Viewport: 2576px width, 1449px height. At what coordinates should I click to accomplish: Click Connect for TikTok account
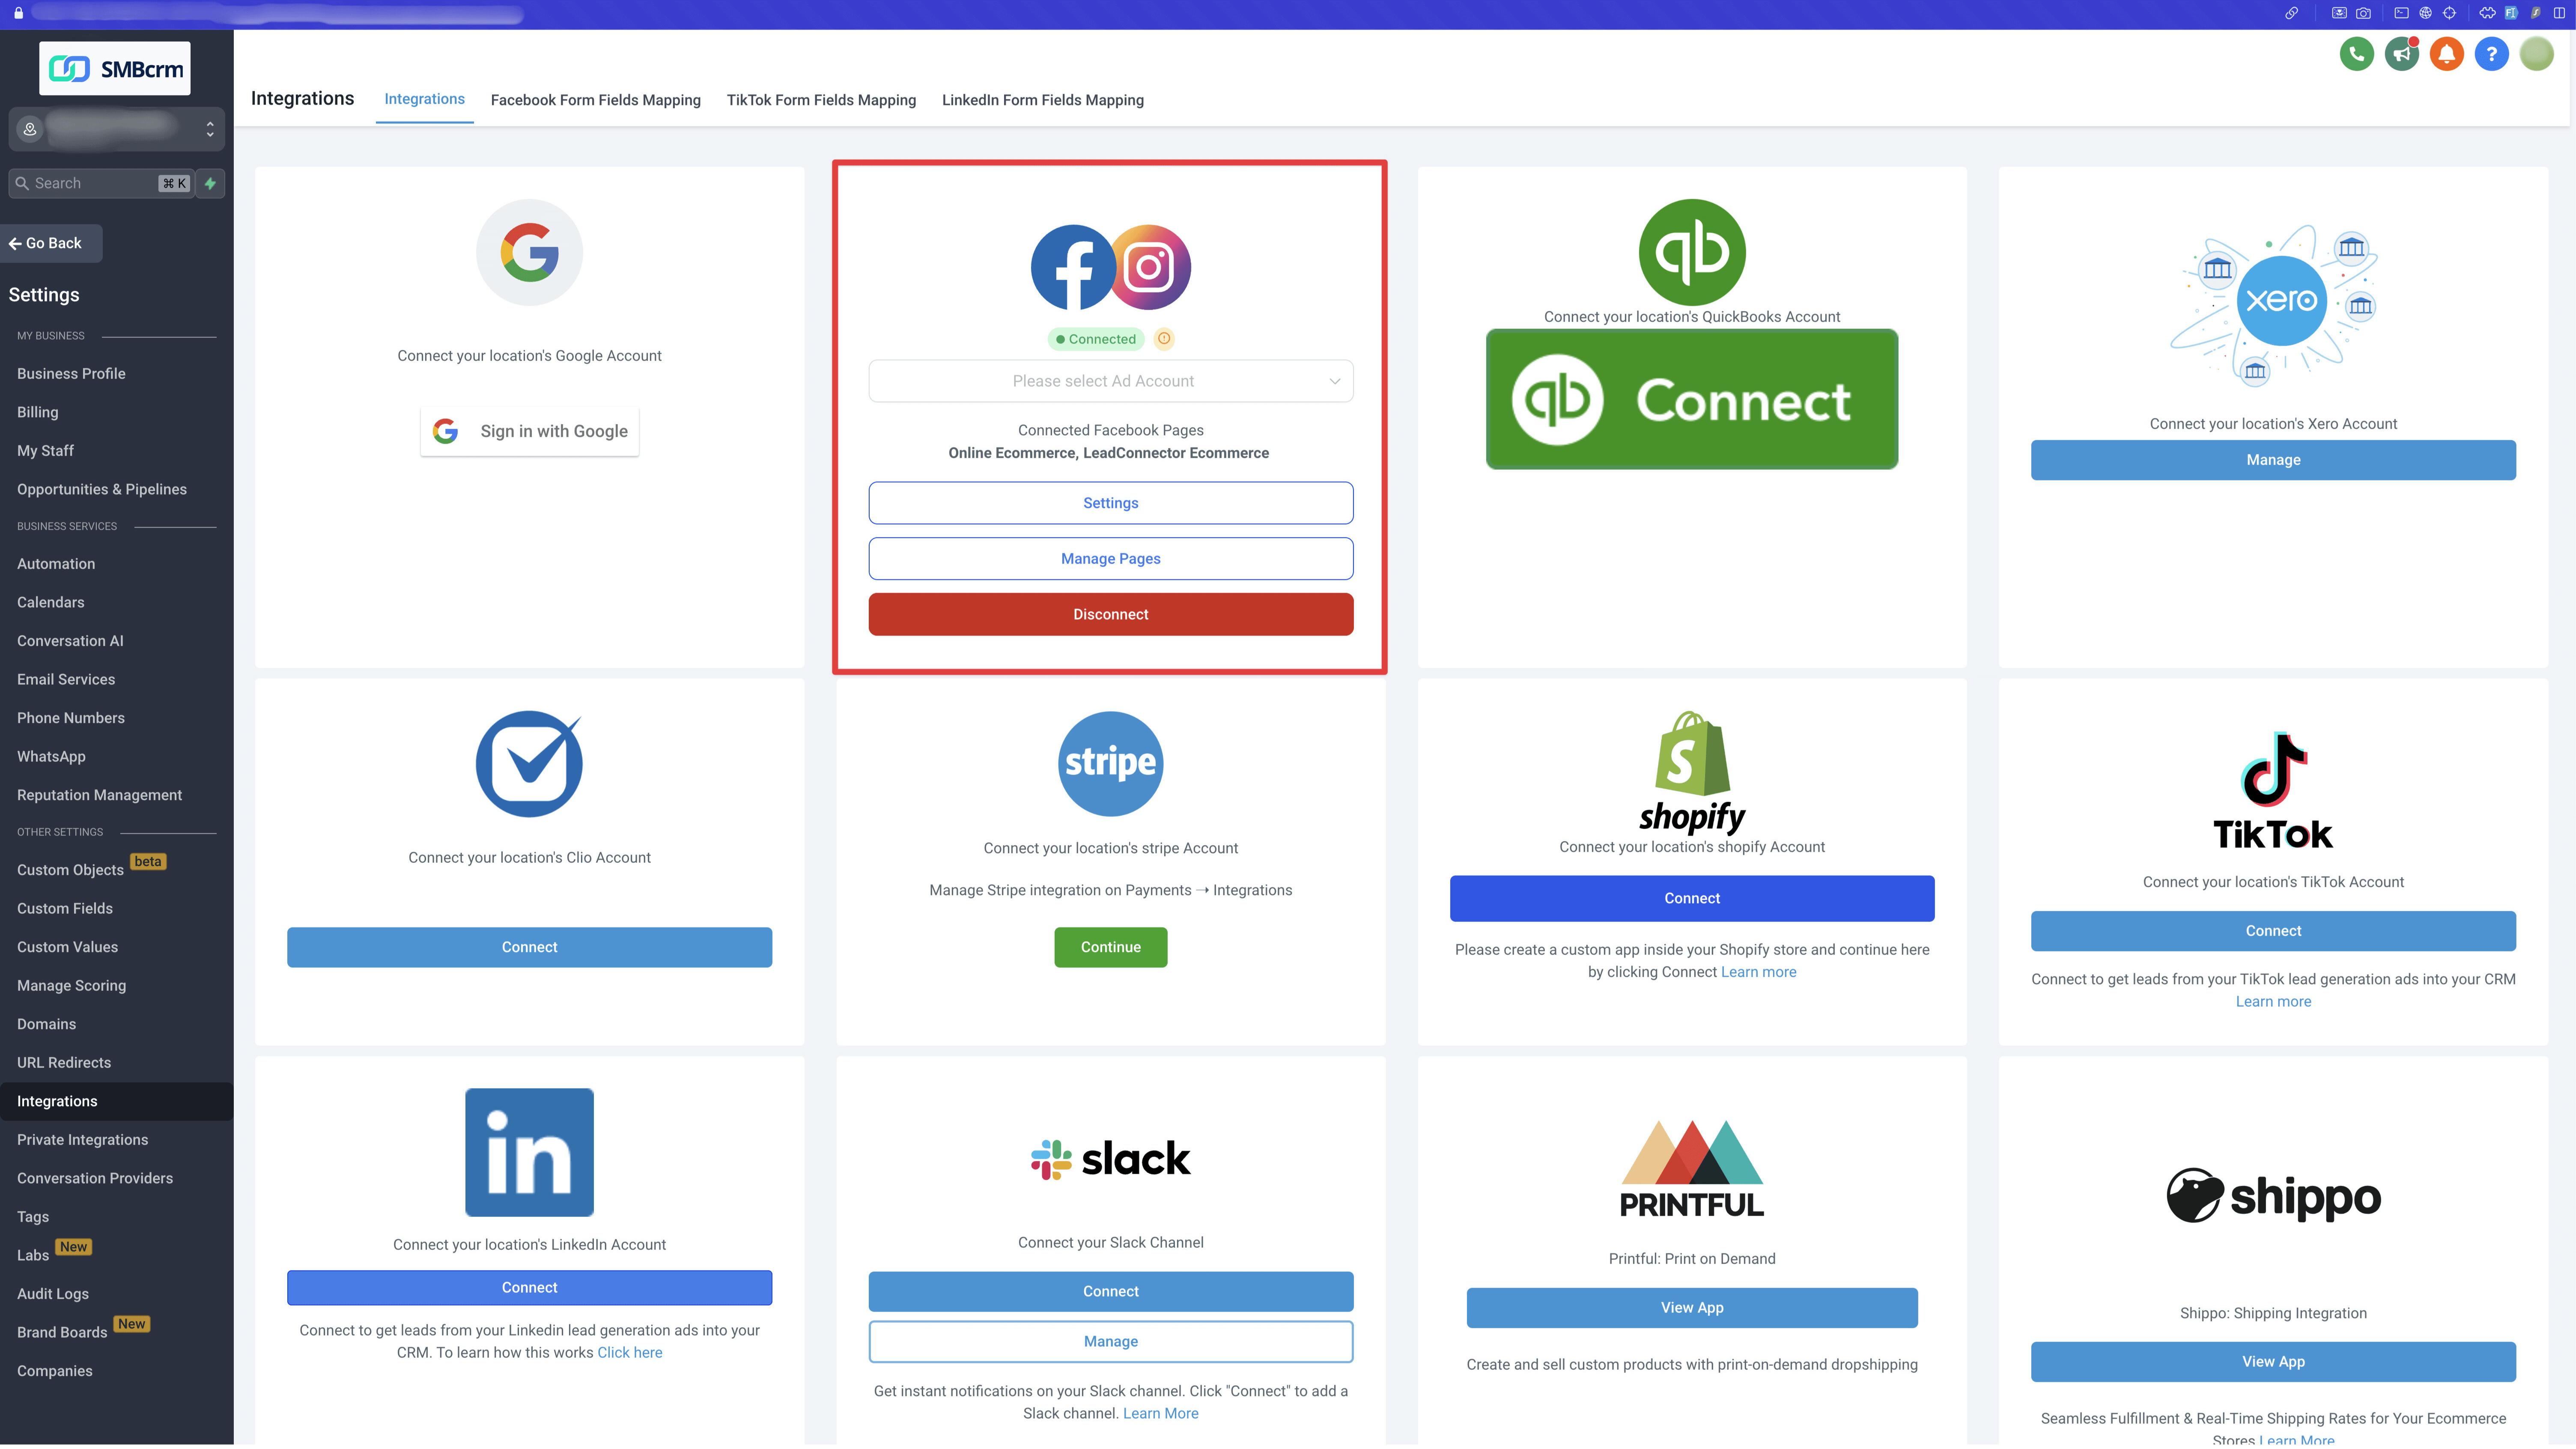(x=2273, y=931)
